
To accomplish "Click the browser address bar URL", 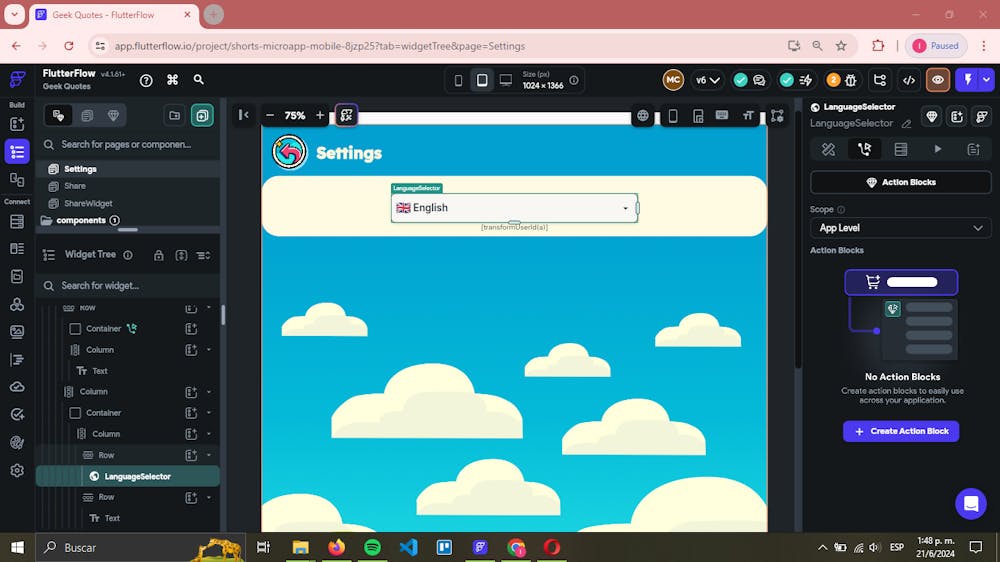I will [320, 46].
